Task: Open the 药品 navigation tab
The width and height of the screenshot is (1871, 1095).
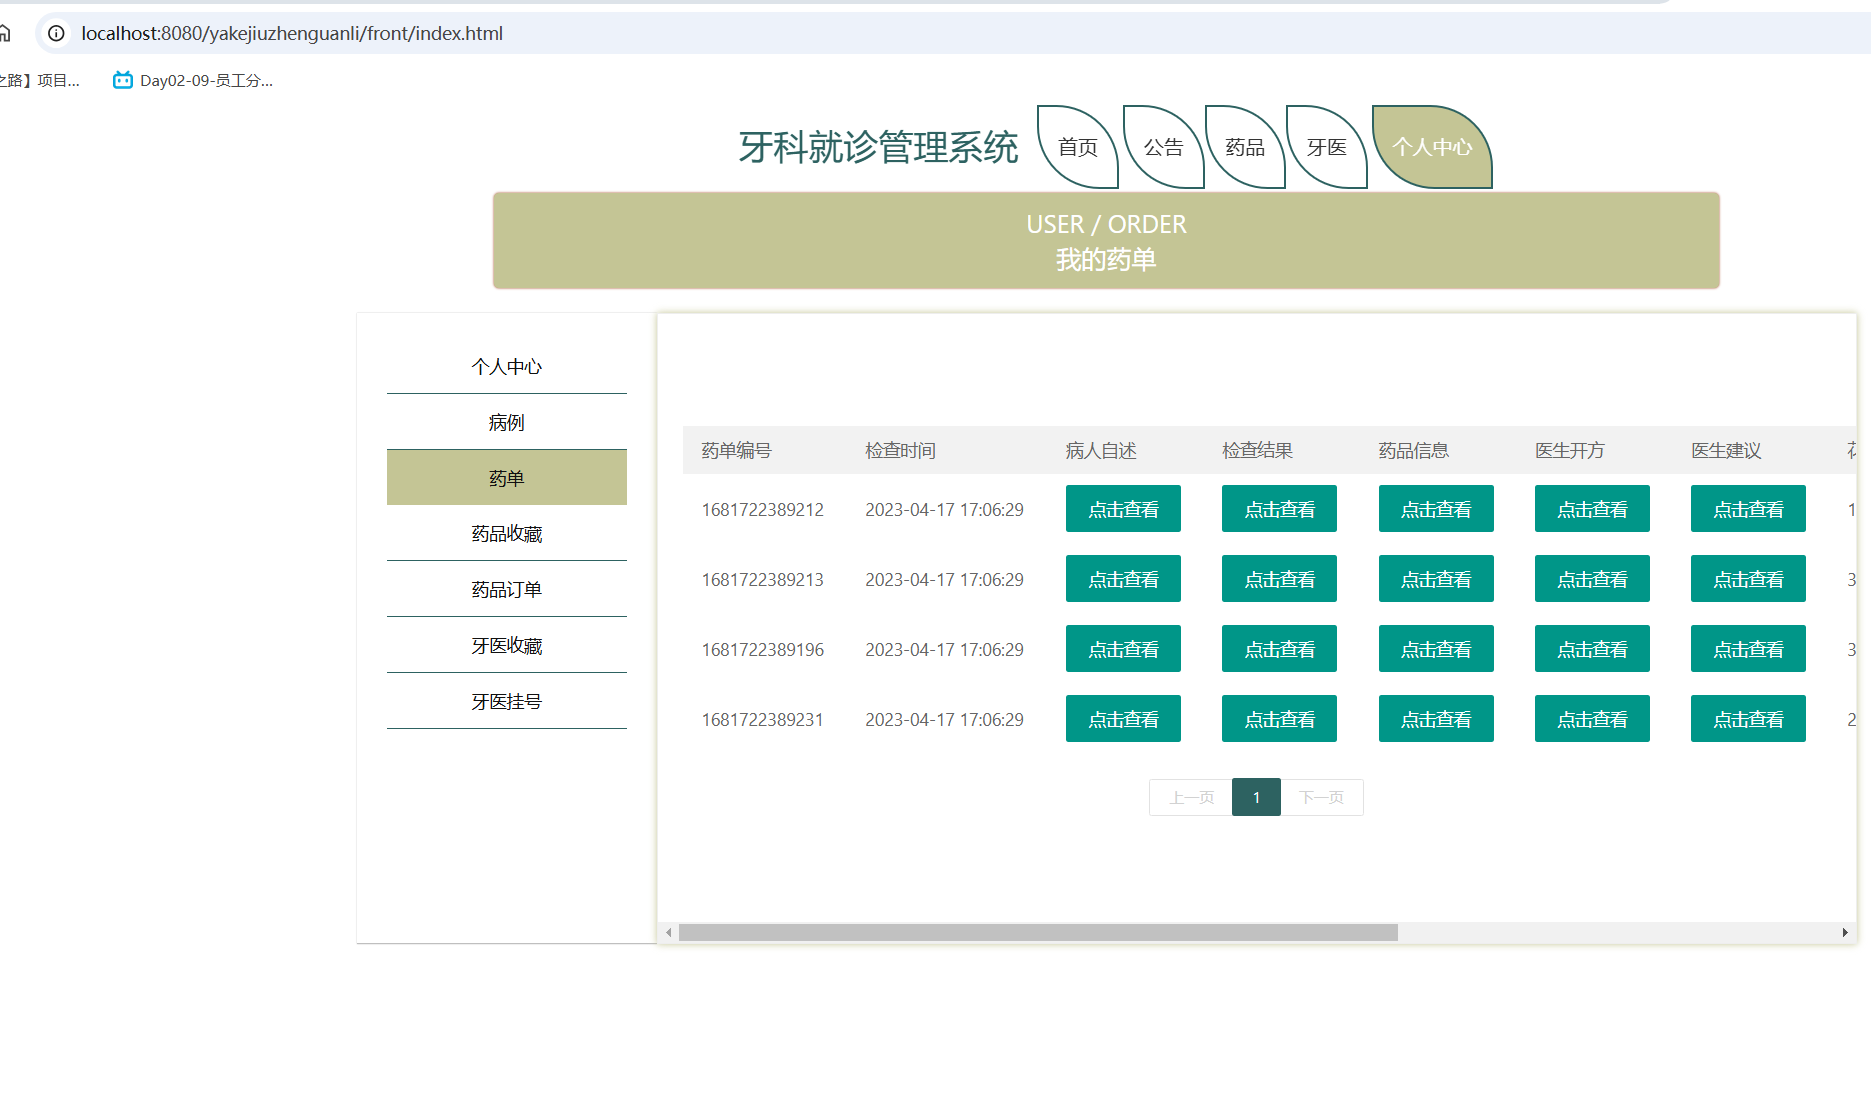Action: tap(1245, 147)
